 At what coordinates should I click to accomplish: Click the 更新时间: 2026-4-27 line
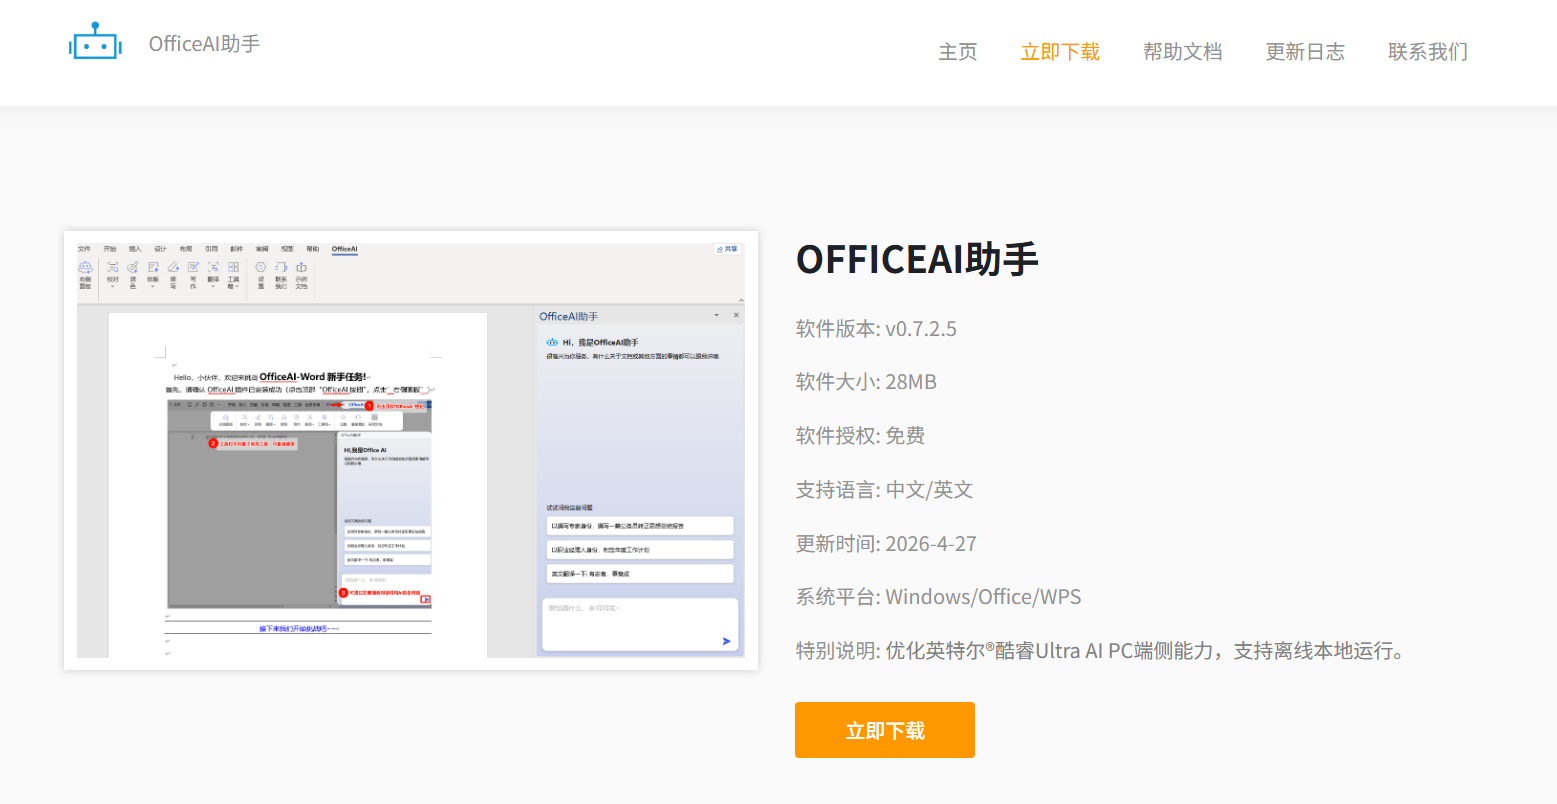[886, 544]
